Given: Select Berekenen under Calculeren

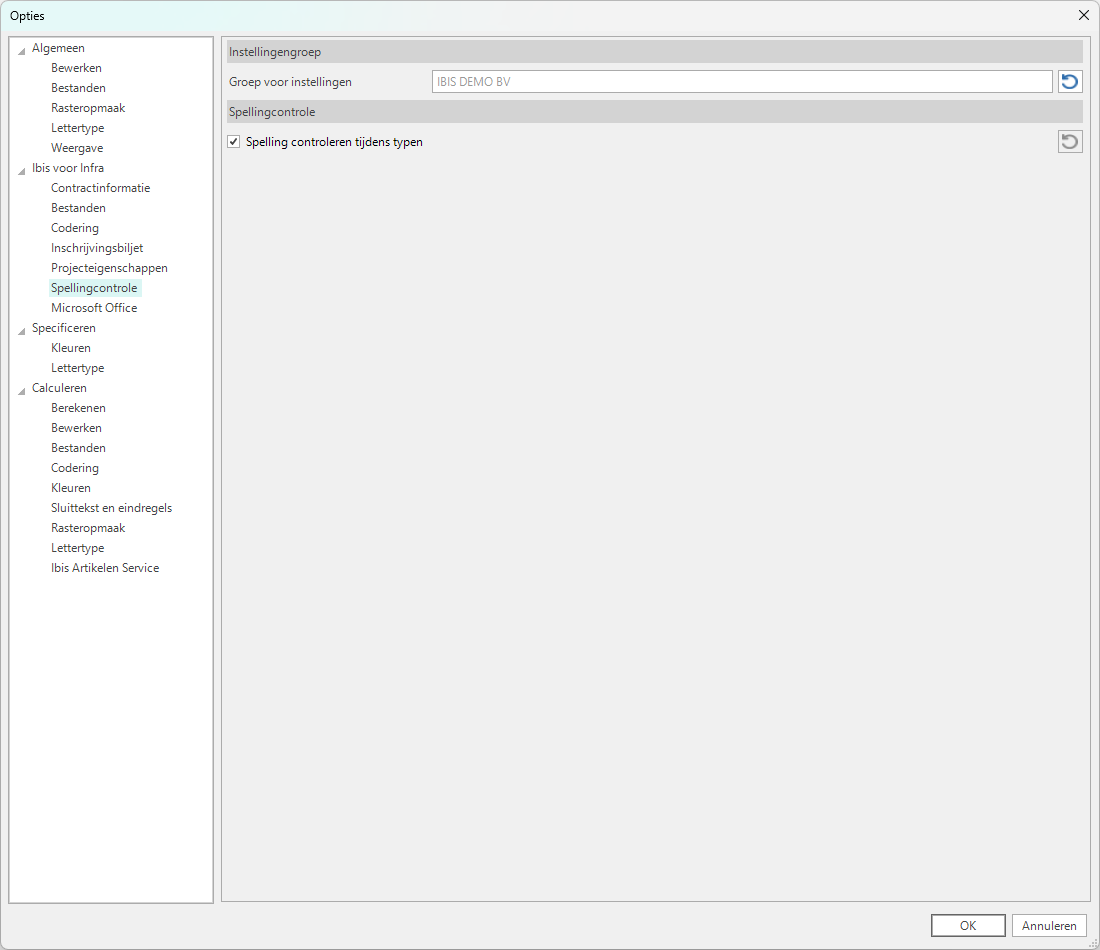Looking at the screenshot, I should pos(78,408).
